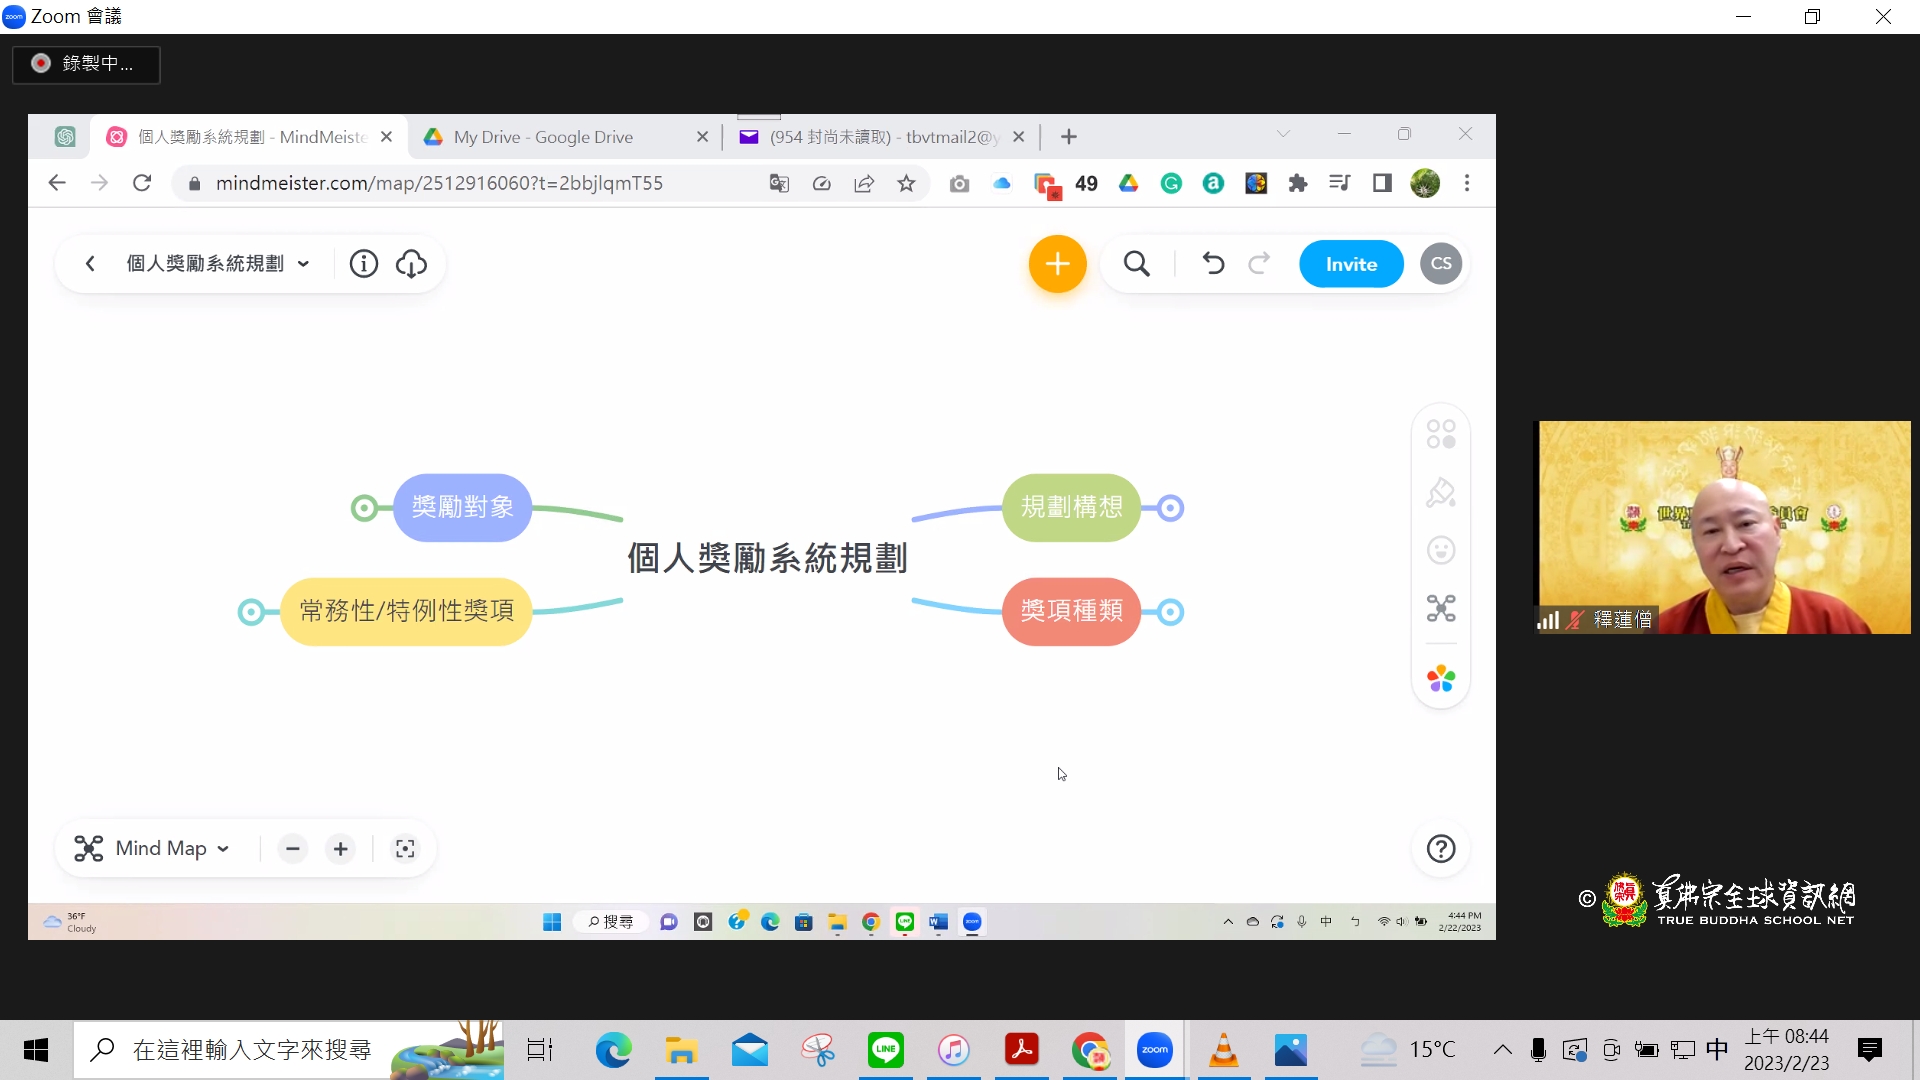
Task: Switch to the 954 unread mail tab
Action: pos(883,137)
